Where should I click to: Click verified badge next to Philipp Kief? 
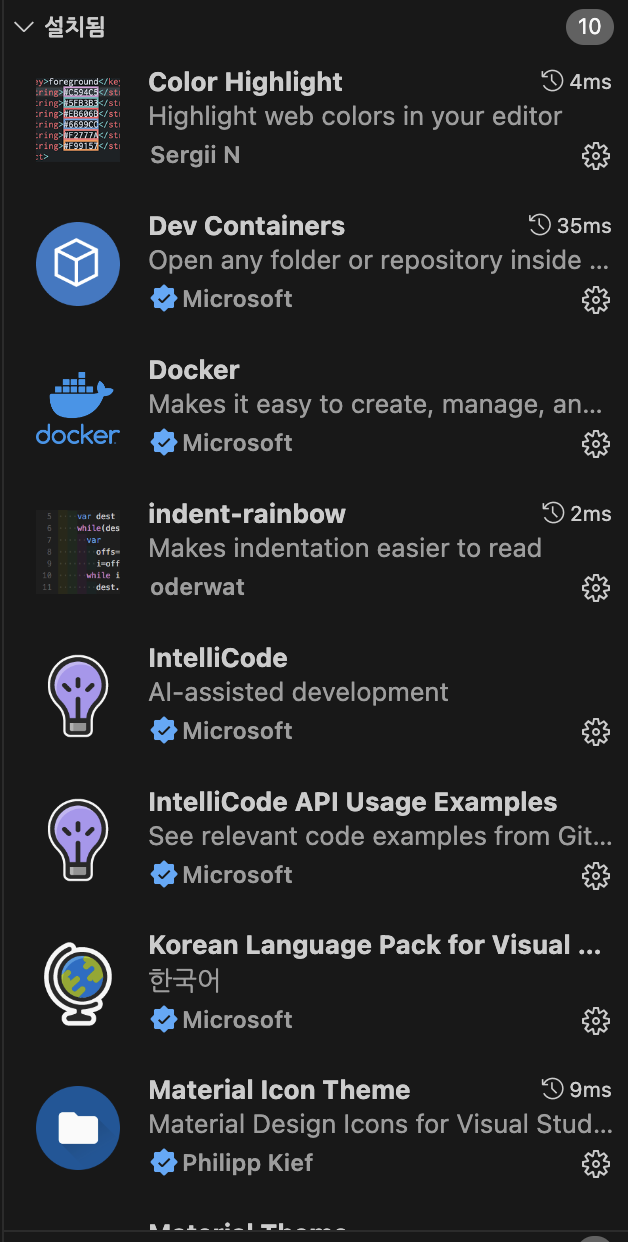point(164,1163)
